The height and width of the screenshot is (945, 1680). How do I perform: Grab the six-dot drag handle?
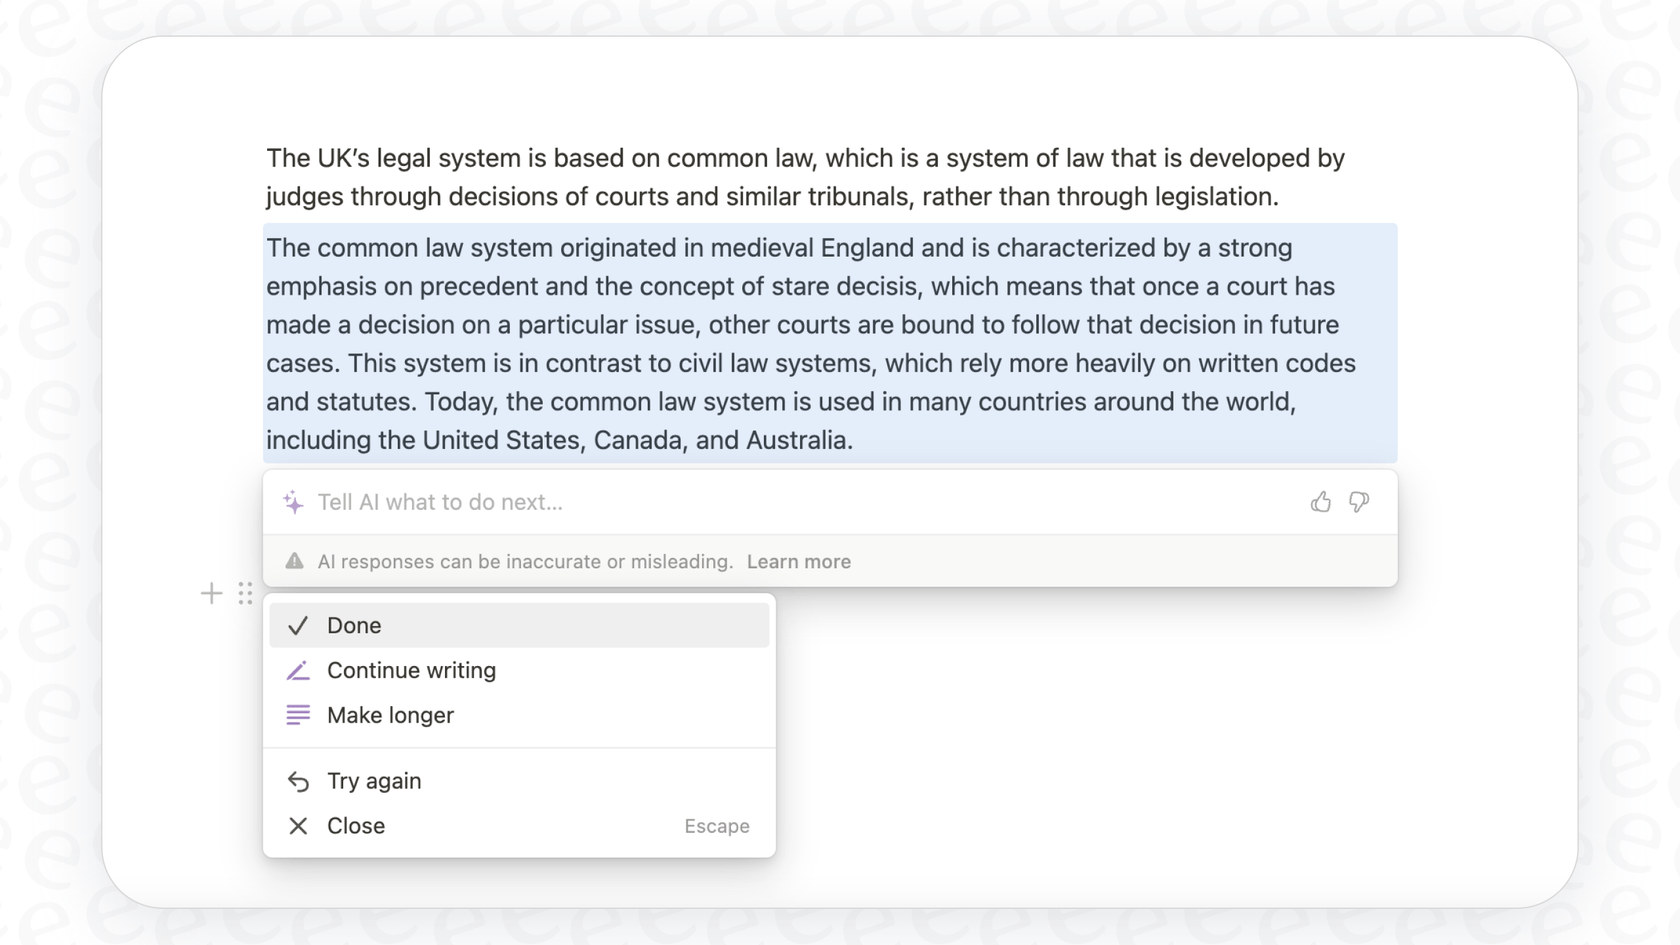[245, 593]
